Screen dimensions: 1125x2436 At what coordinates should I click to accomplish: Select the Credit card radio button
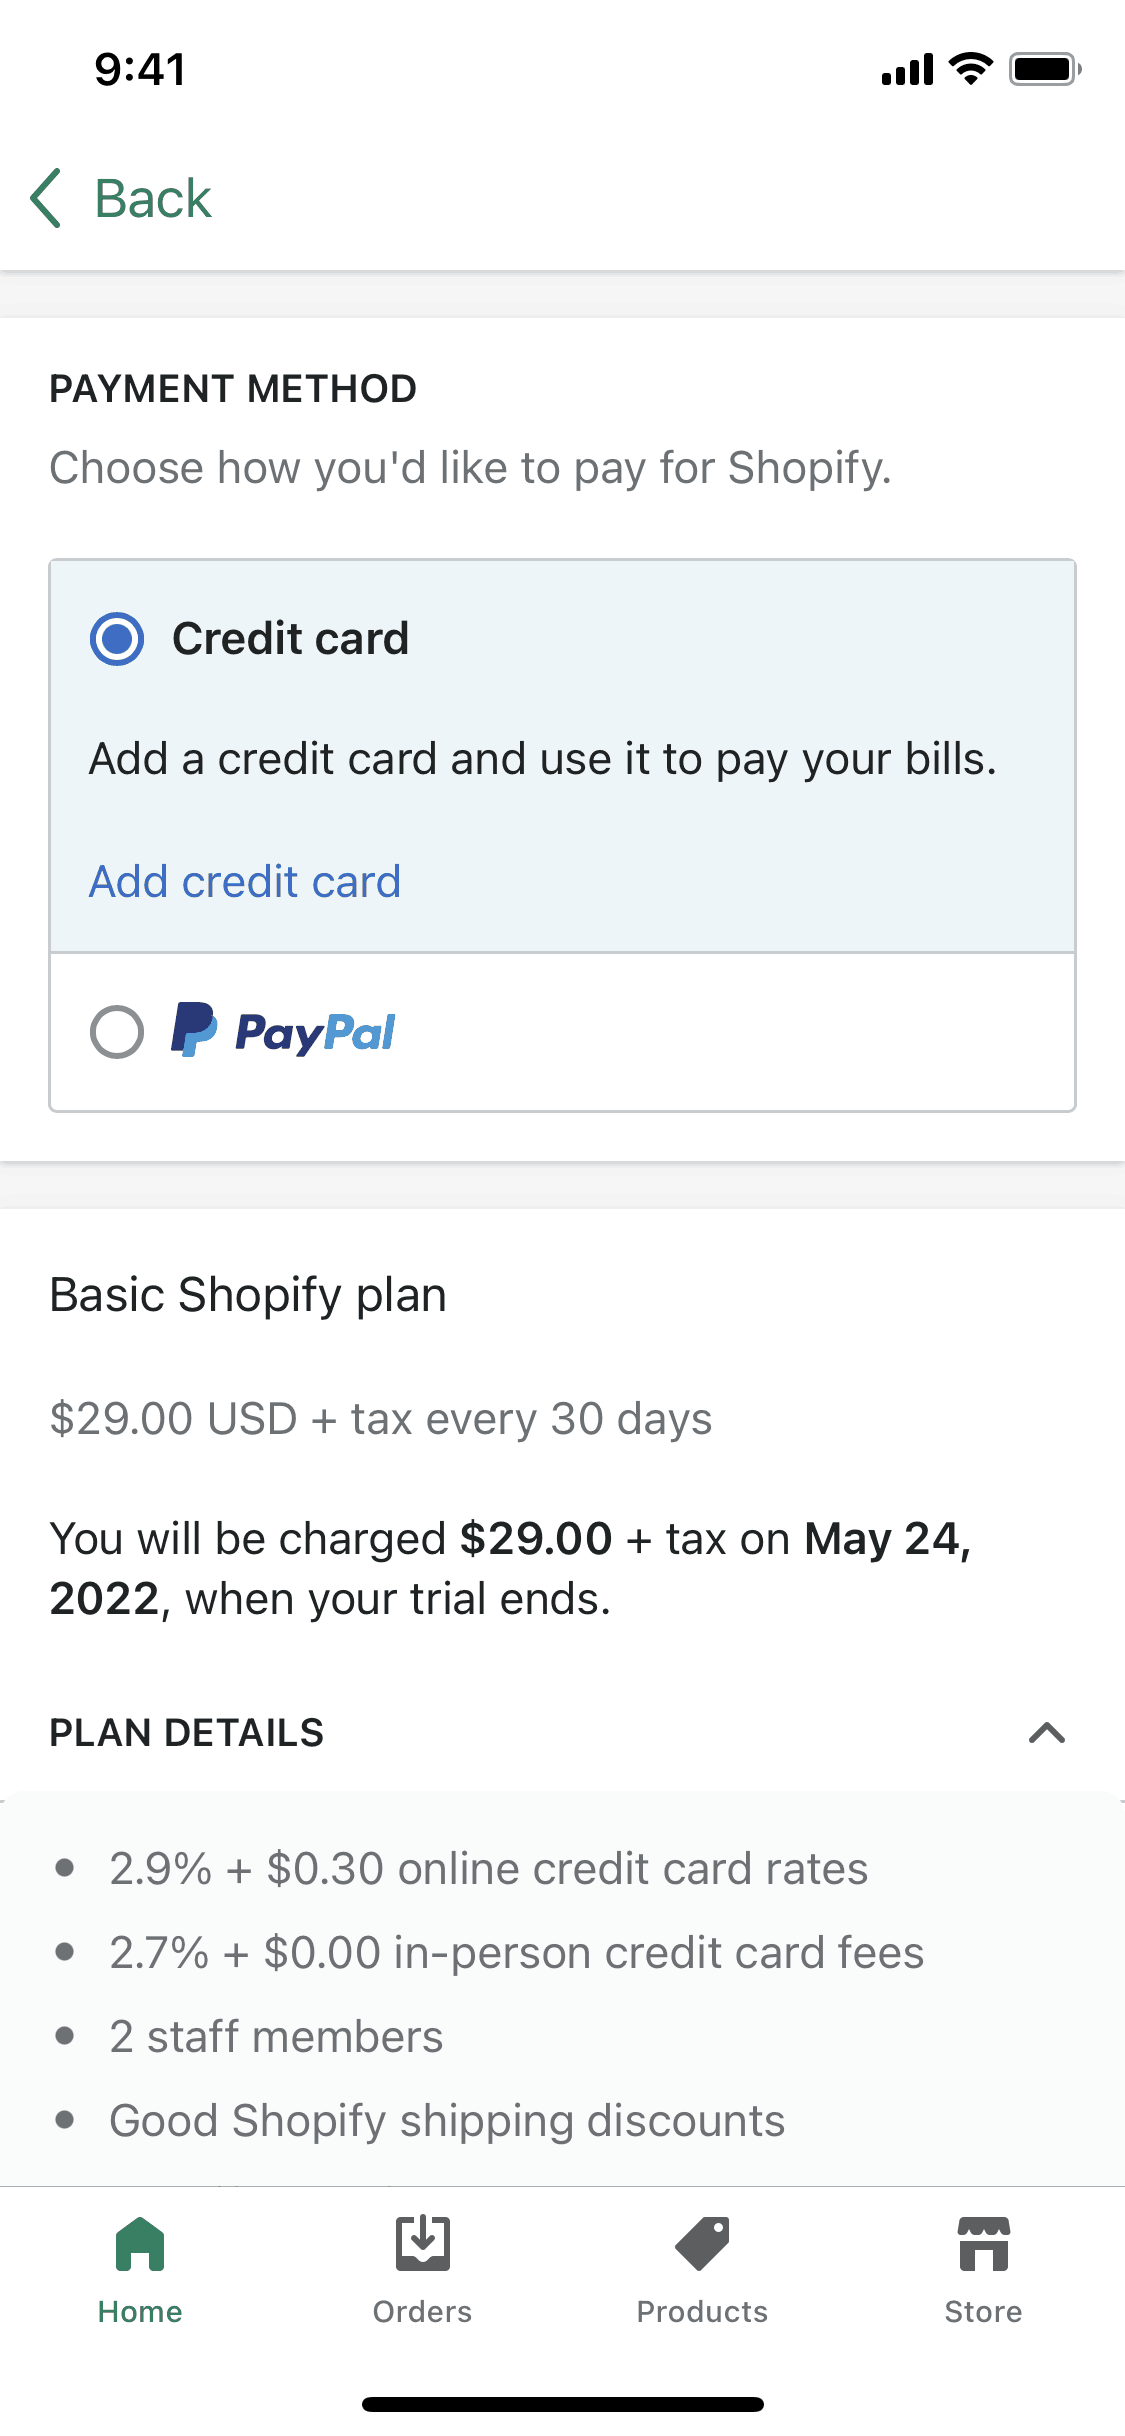pos(117,639)
